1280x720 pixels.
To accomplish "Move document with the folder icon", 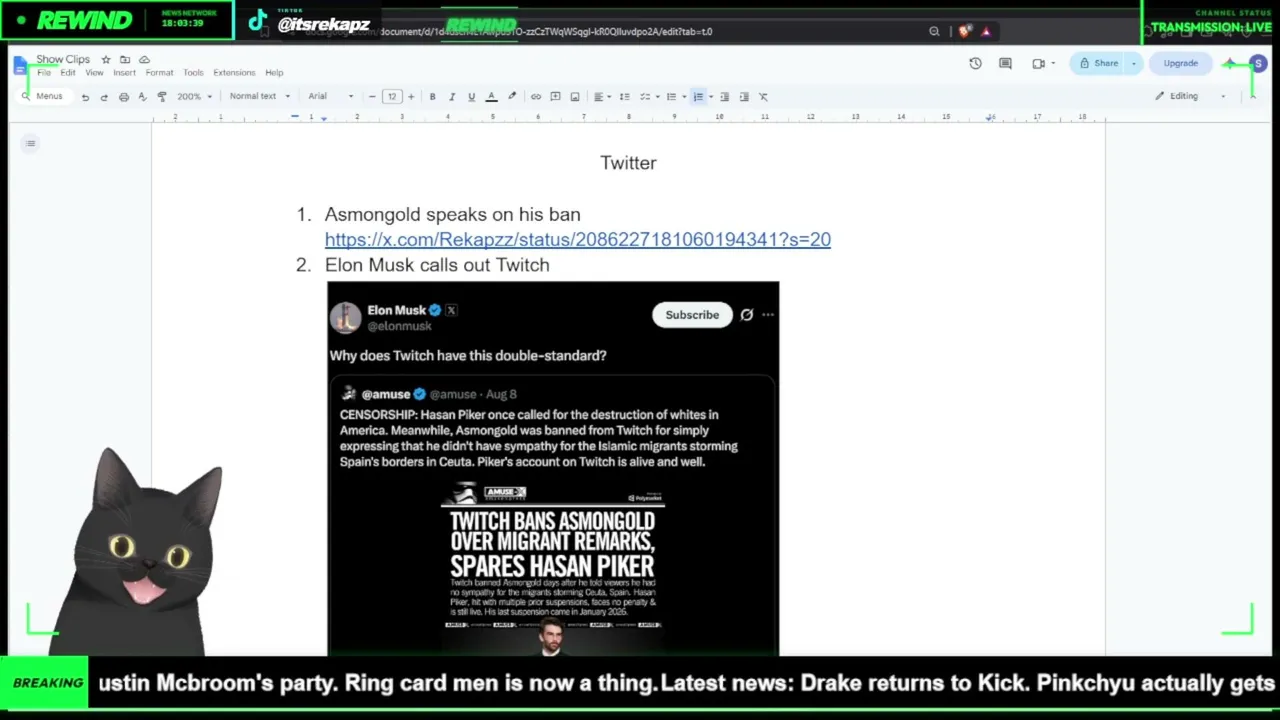I will (125, 60).
